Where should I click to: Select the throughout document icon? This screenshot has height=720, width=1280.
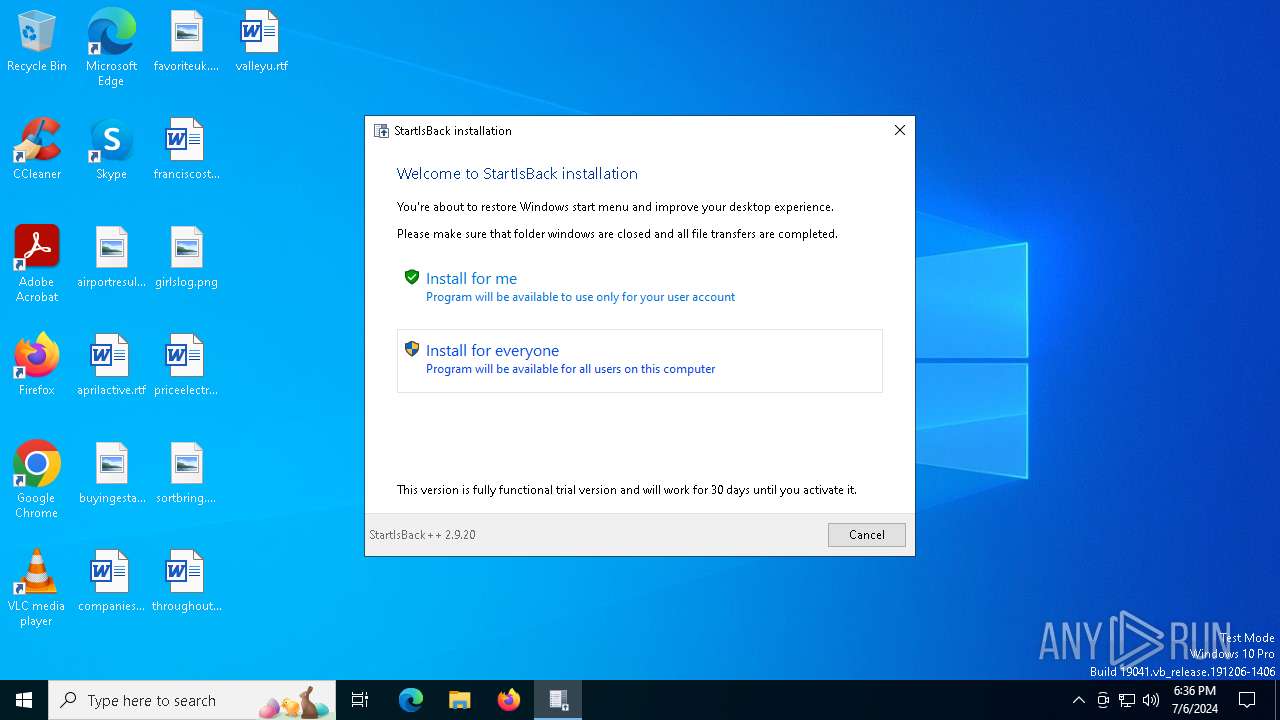click(x=186, y=582)
